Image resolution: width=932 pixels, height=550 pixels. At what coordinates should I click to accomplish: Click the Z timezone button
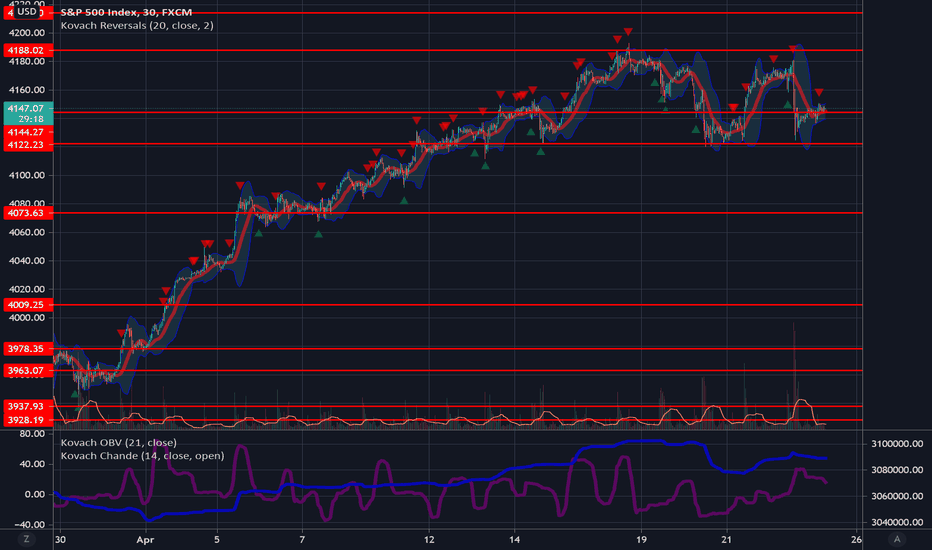tap(26, 539)
